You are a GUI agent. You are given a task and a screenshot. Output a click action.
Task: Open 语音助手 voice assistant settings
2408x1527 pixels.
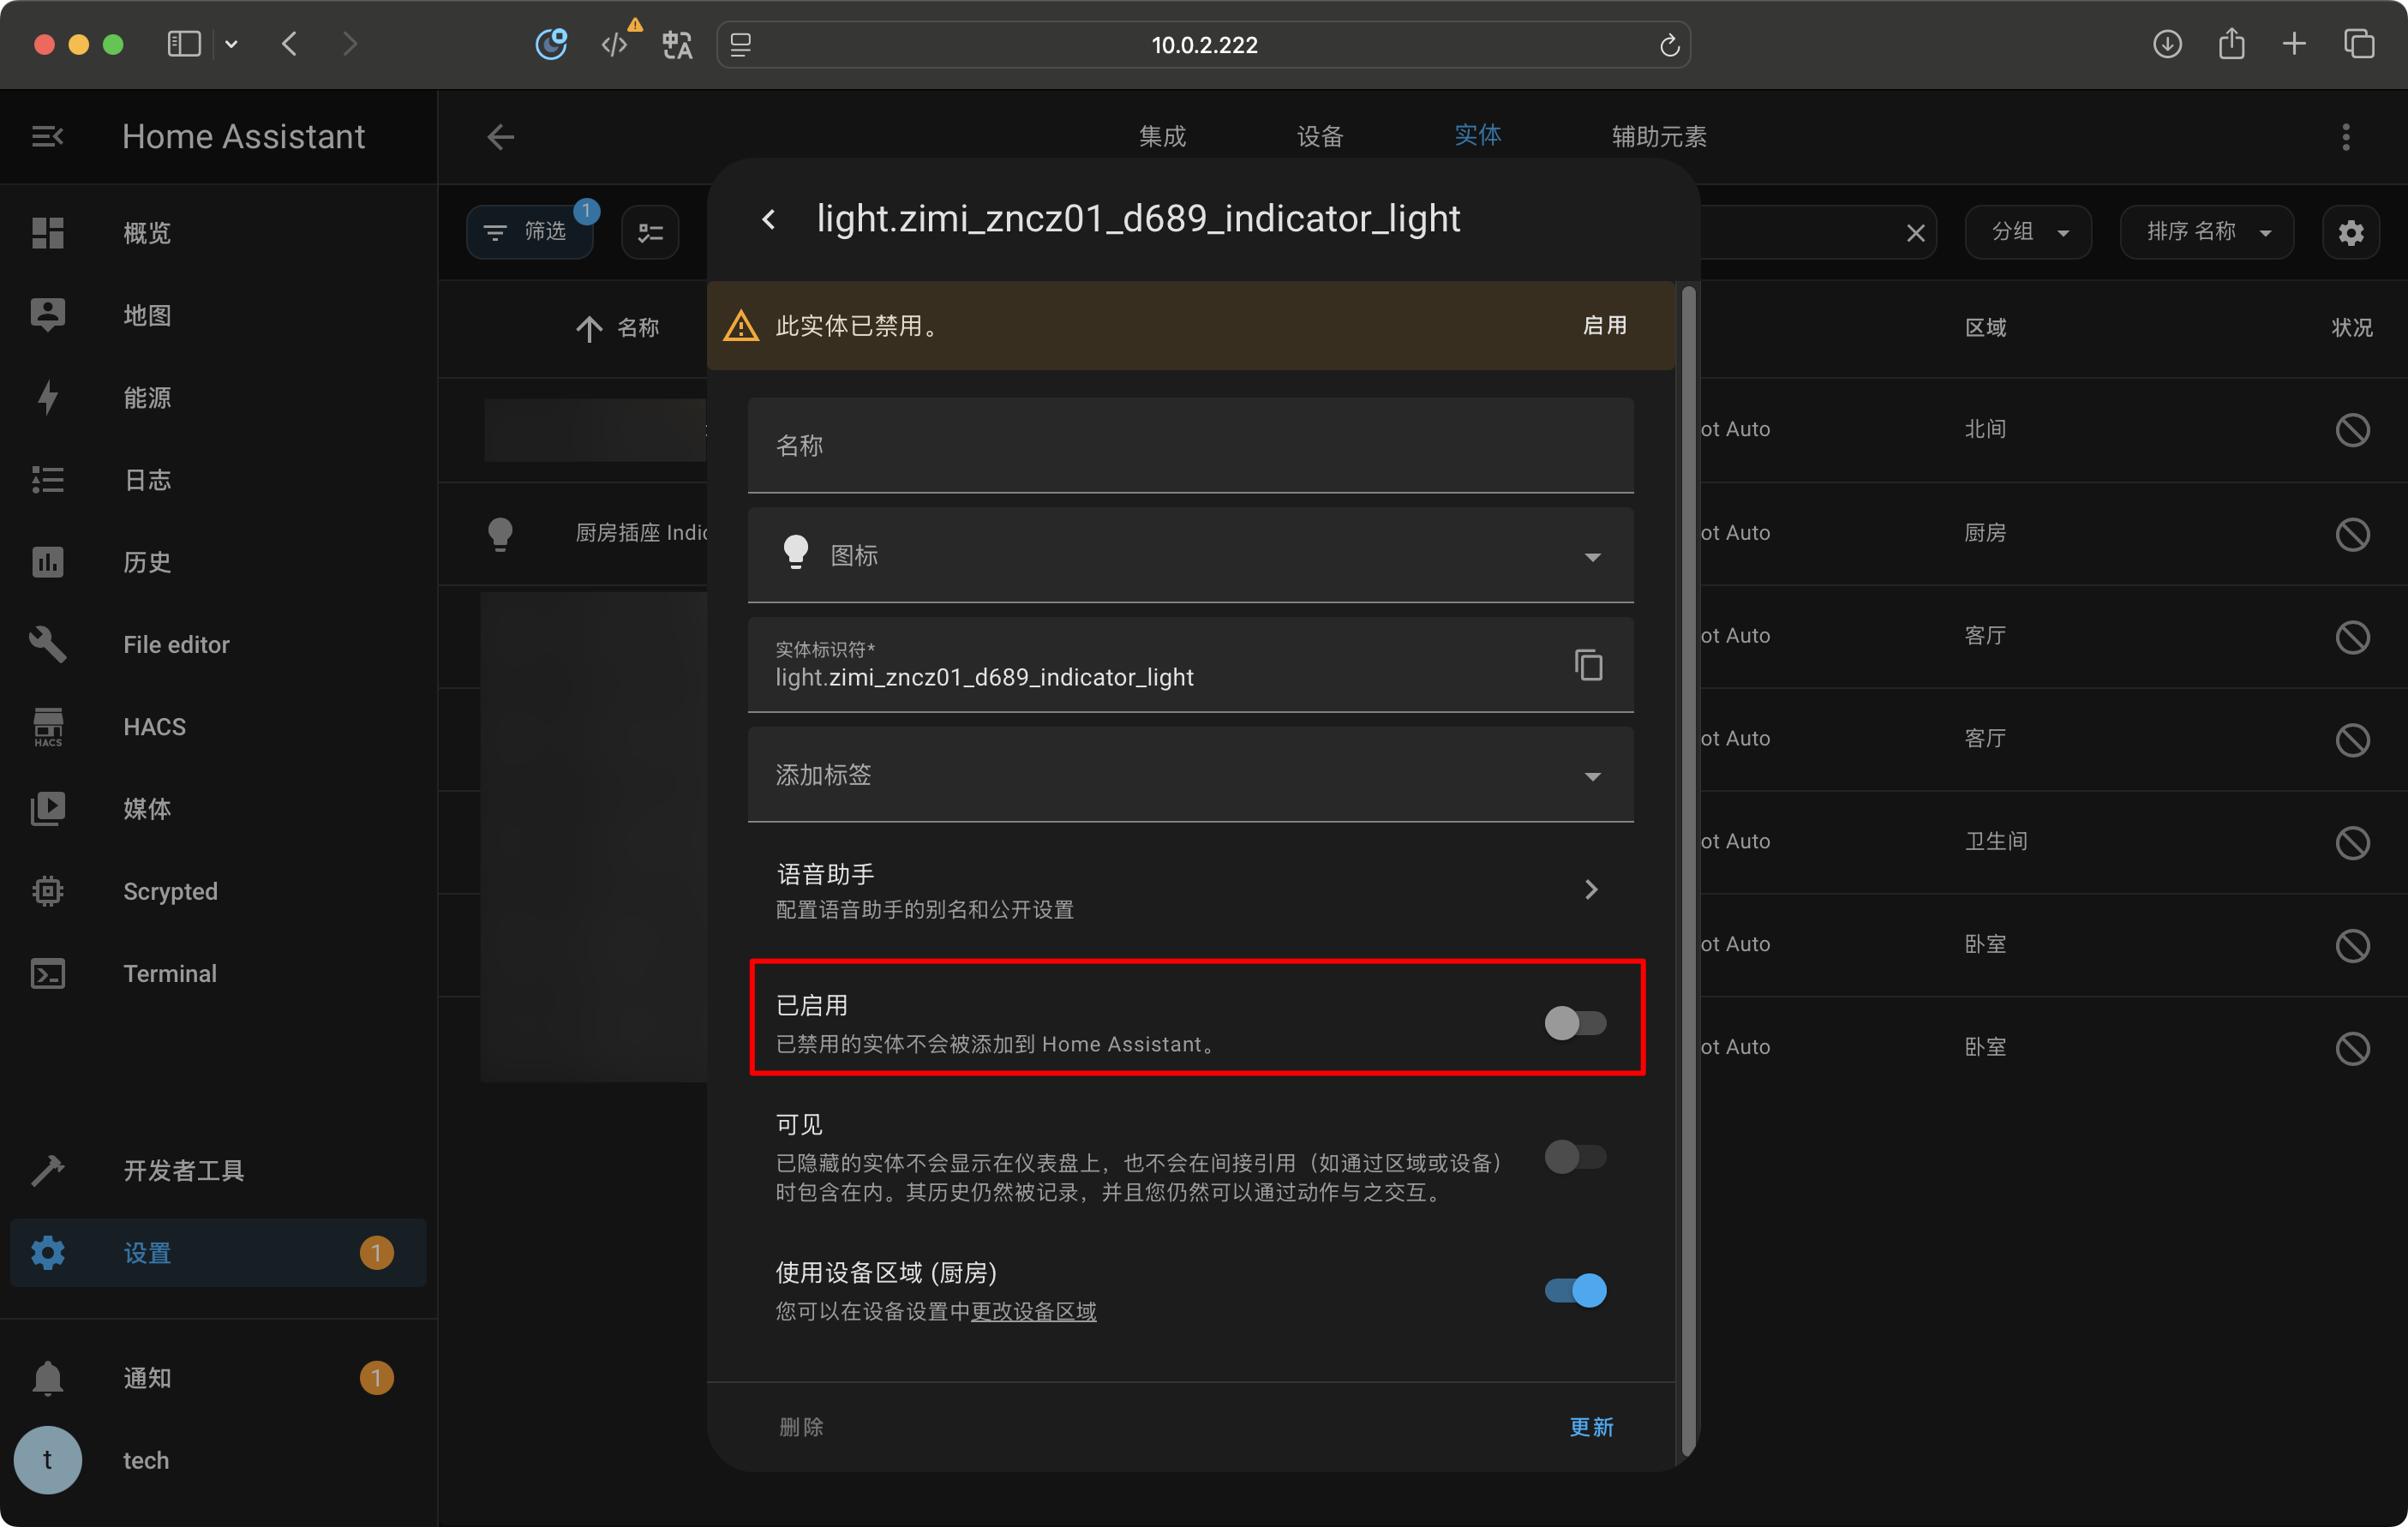point(1190,890)
